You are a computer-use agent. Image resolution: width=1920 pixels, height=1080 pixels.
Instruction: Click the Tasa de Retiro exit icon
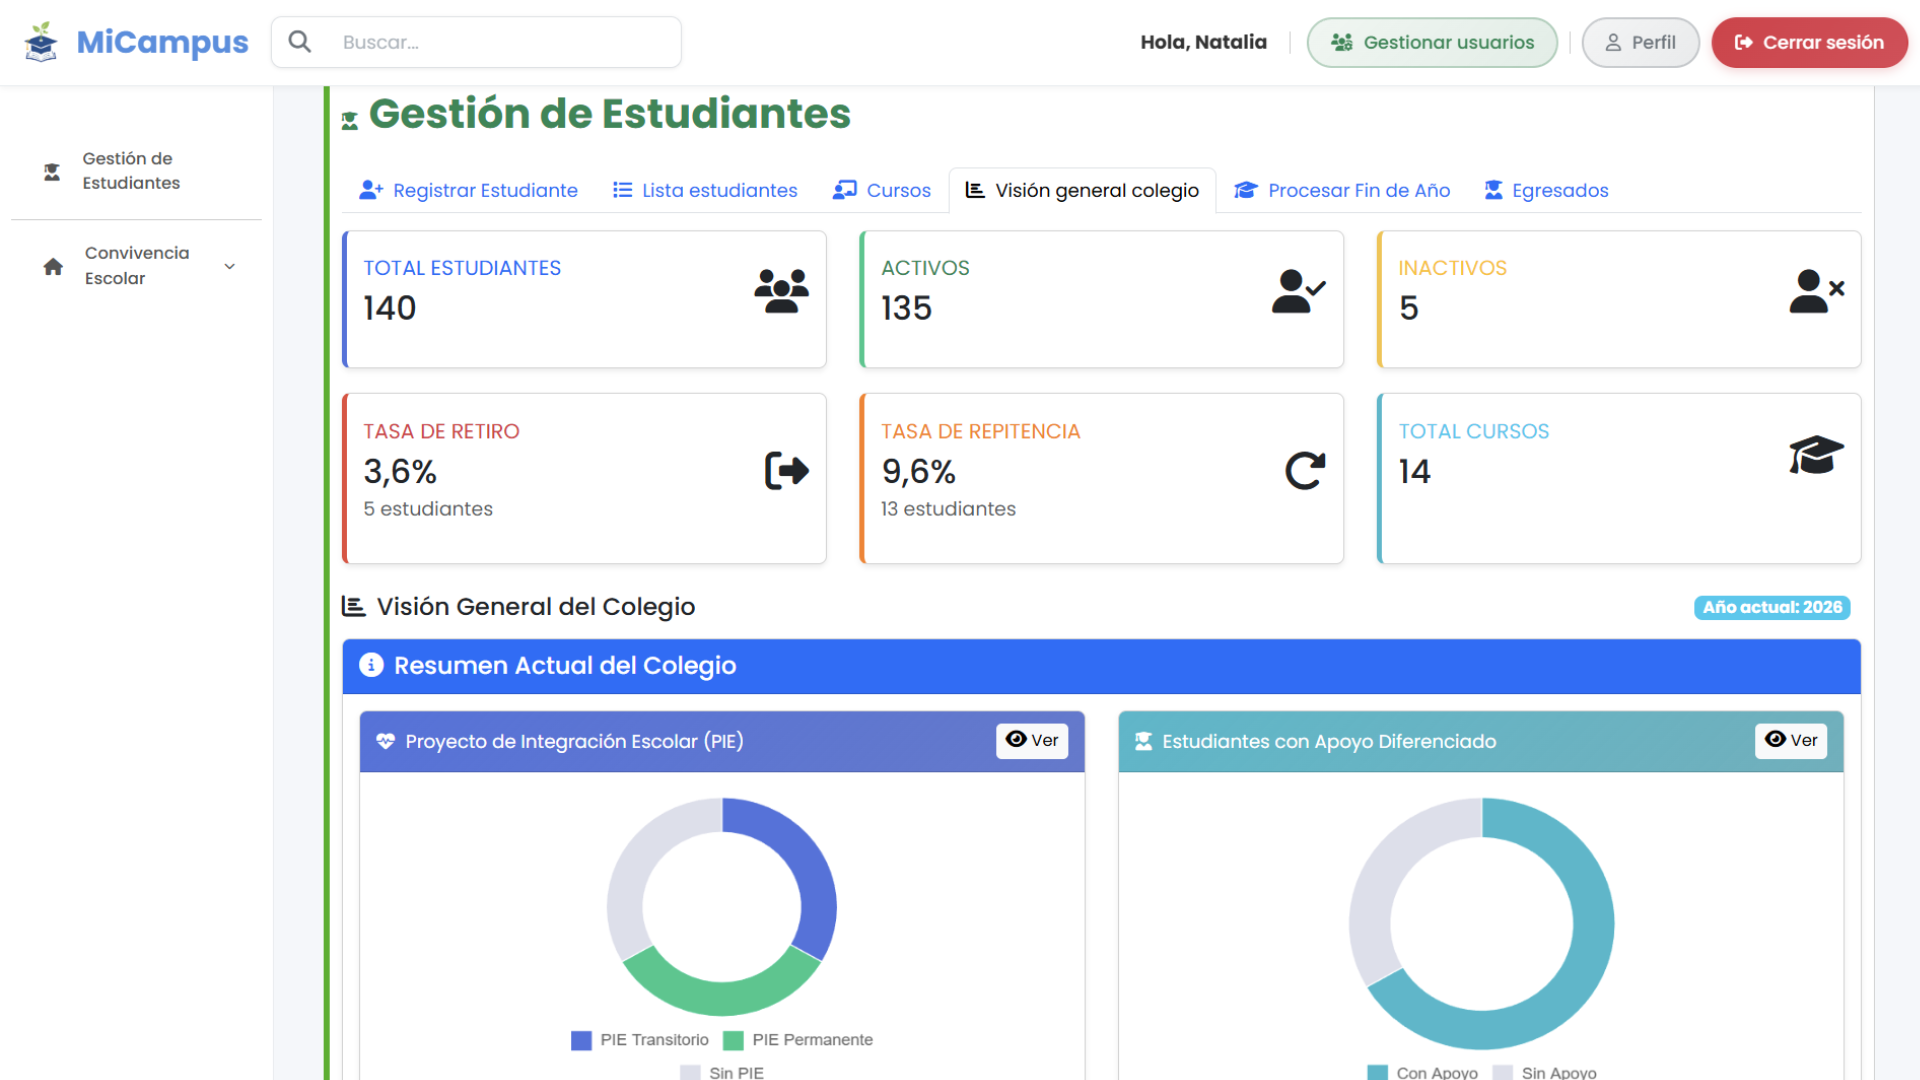(x=787, y=470)
